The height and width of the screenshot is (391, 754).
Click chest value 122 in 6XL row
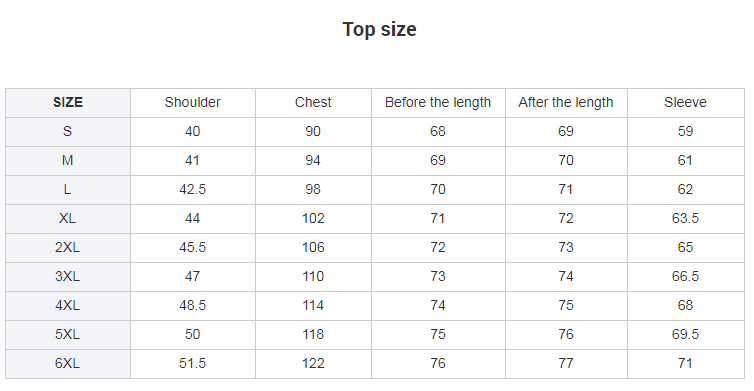pos(313,363)
